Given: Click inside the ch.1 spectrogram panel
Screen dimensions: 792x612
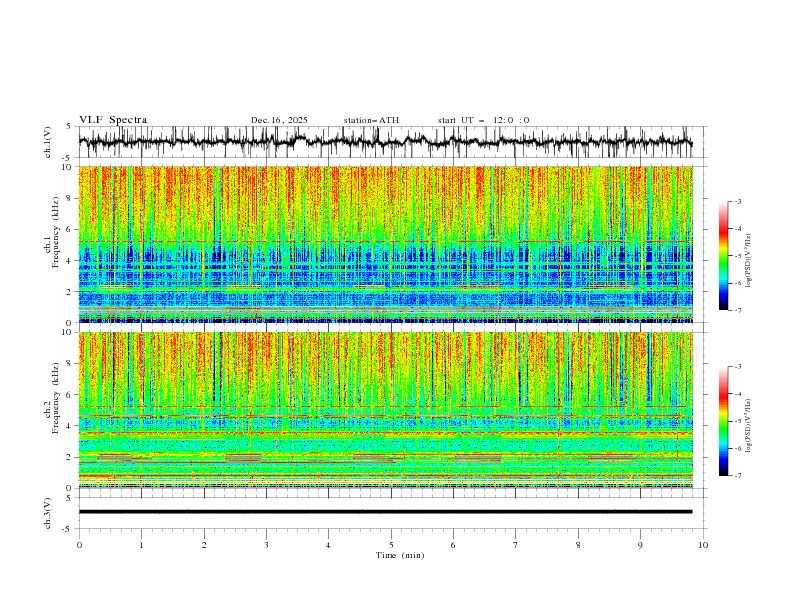Looking at the screenshot, I should 385,244.
